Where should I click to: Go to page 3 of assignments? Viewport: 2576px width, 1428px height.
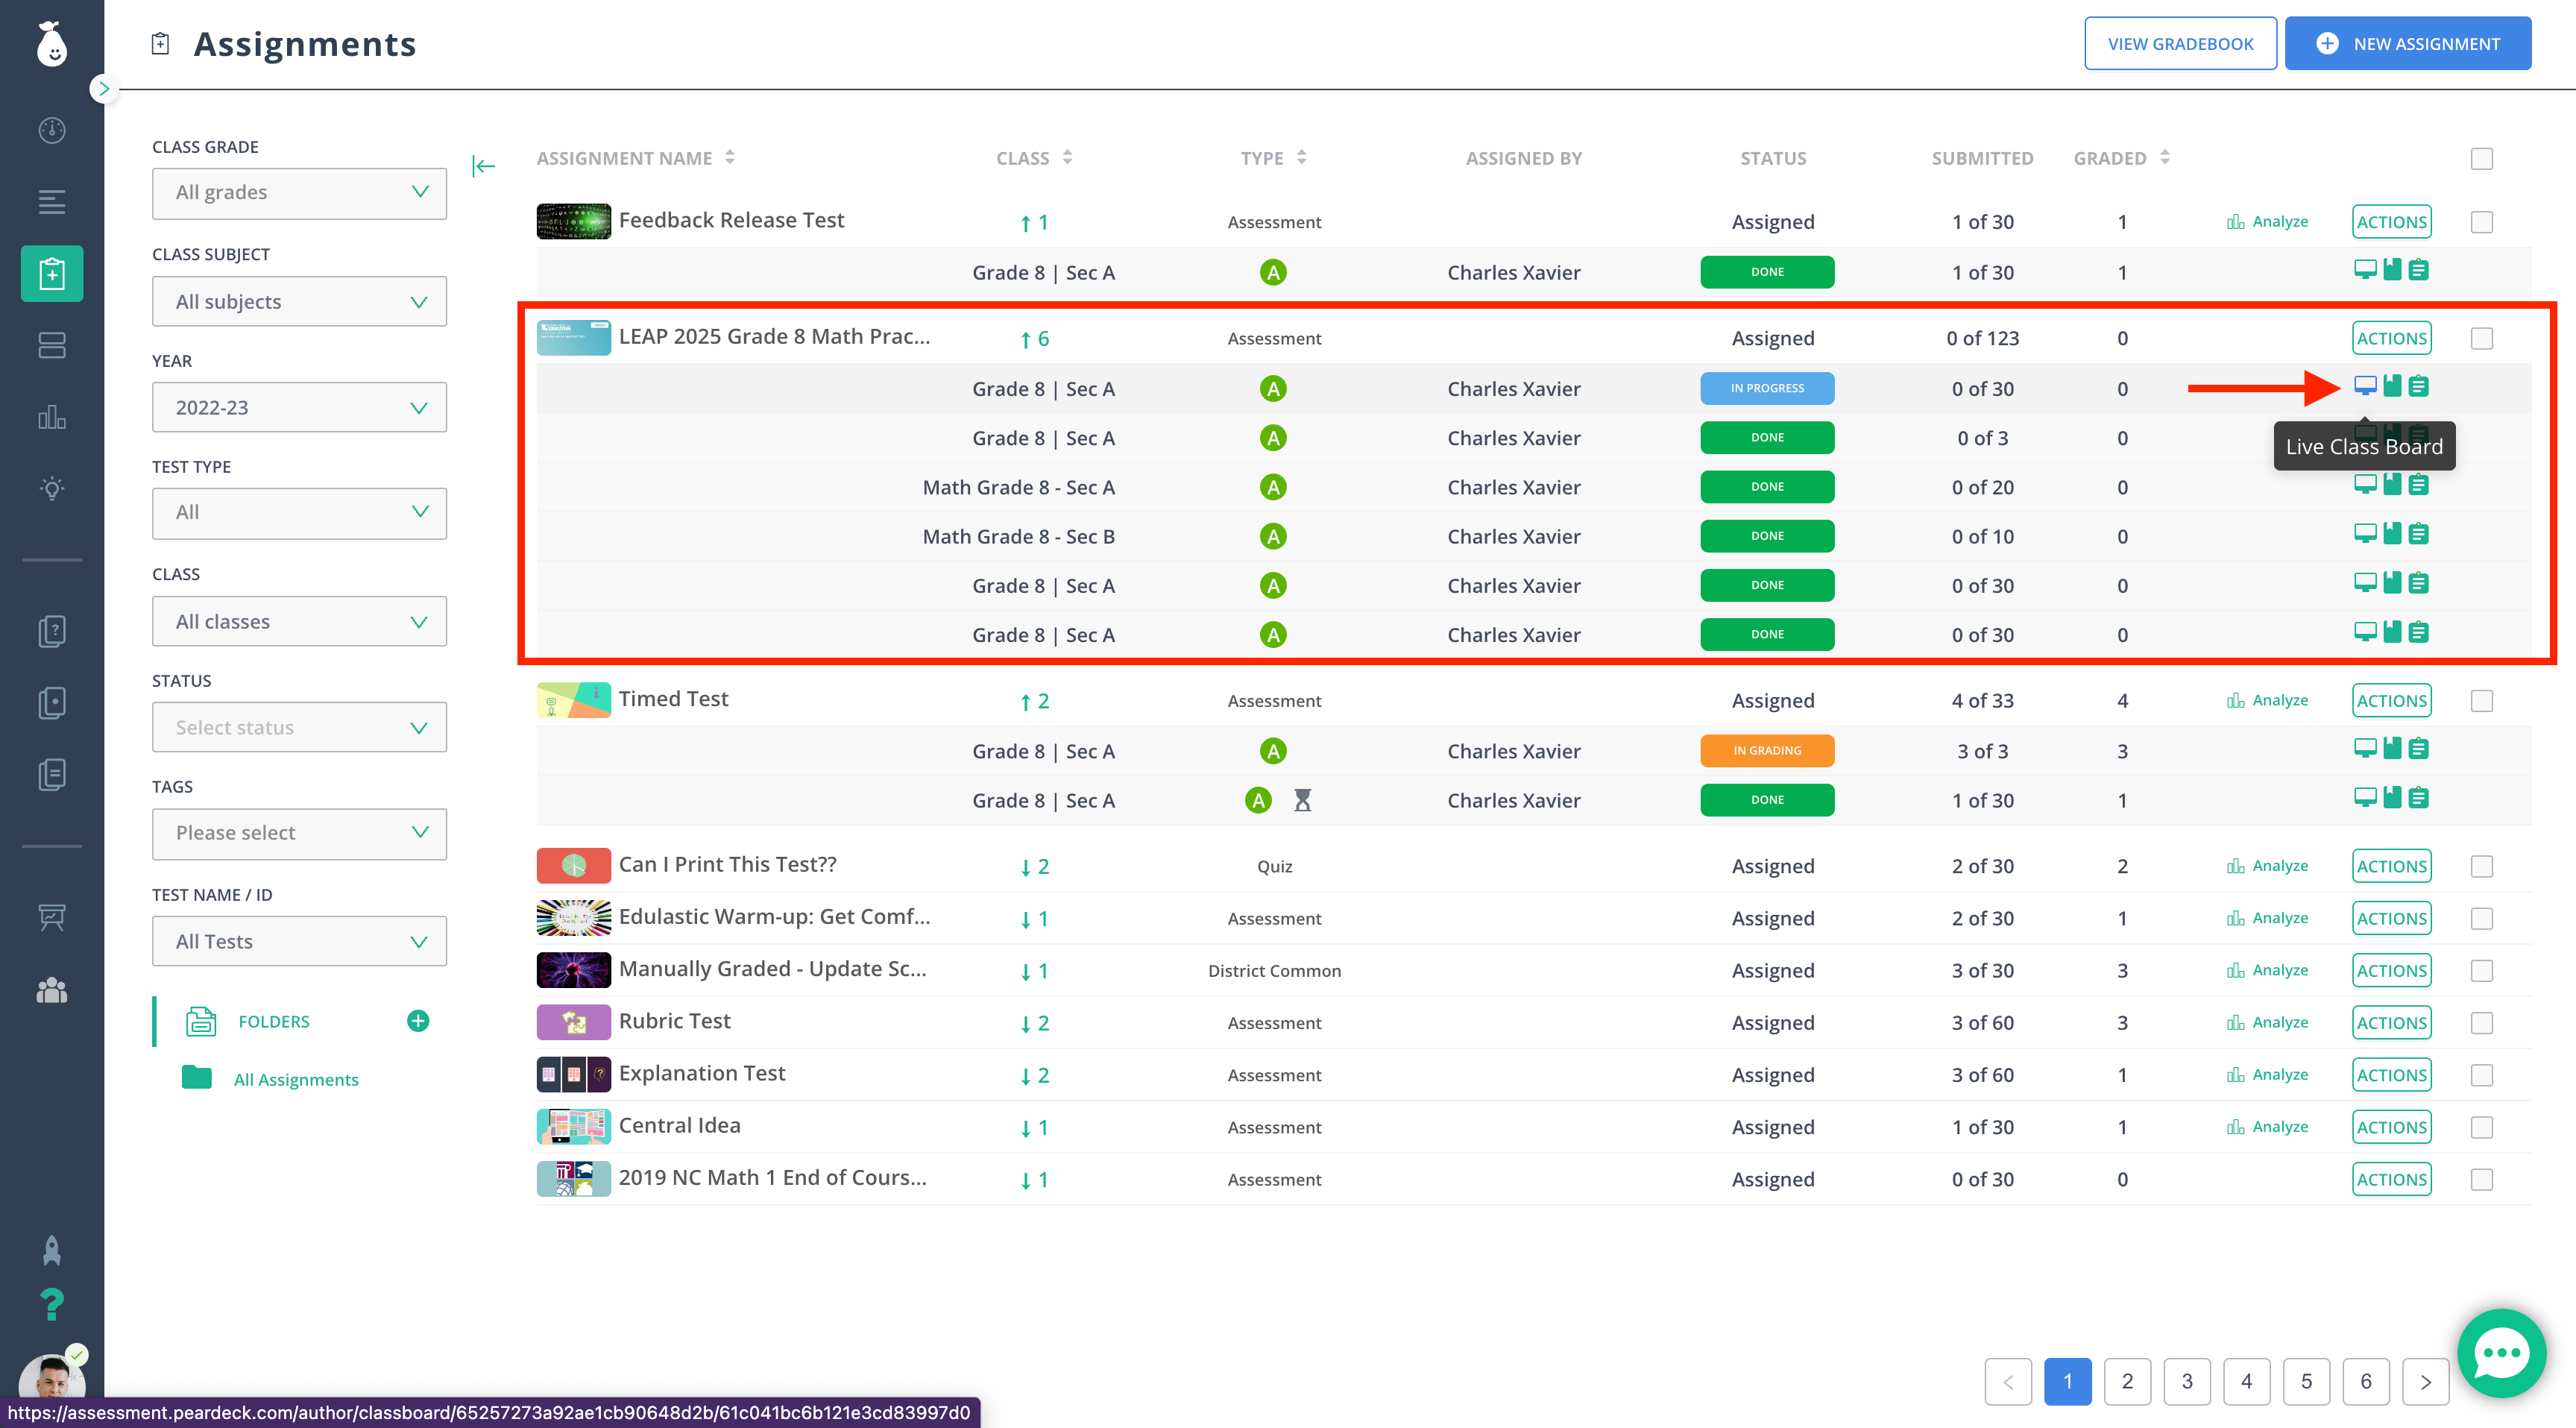point(2187,1381)
